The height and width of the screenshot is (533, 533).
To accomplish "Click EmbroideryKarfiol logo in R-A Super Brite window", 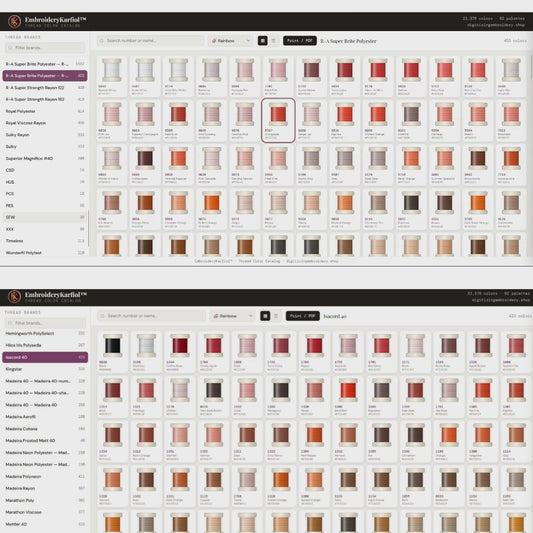I will click(x=14, y=21).
